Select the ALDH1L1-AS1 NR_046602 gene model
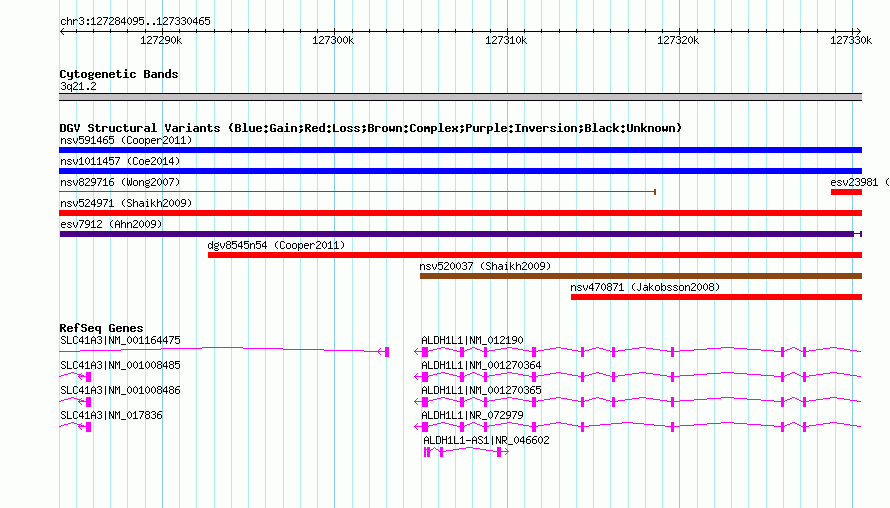This screenshot has width=890, height=508. pyautogui.click(x=466, y=452)
